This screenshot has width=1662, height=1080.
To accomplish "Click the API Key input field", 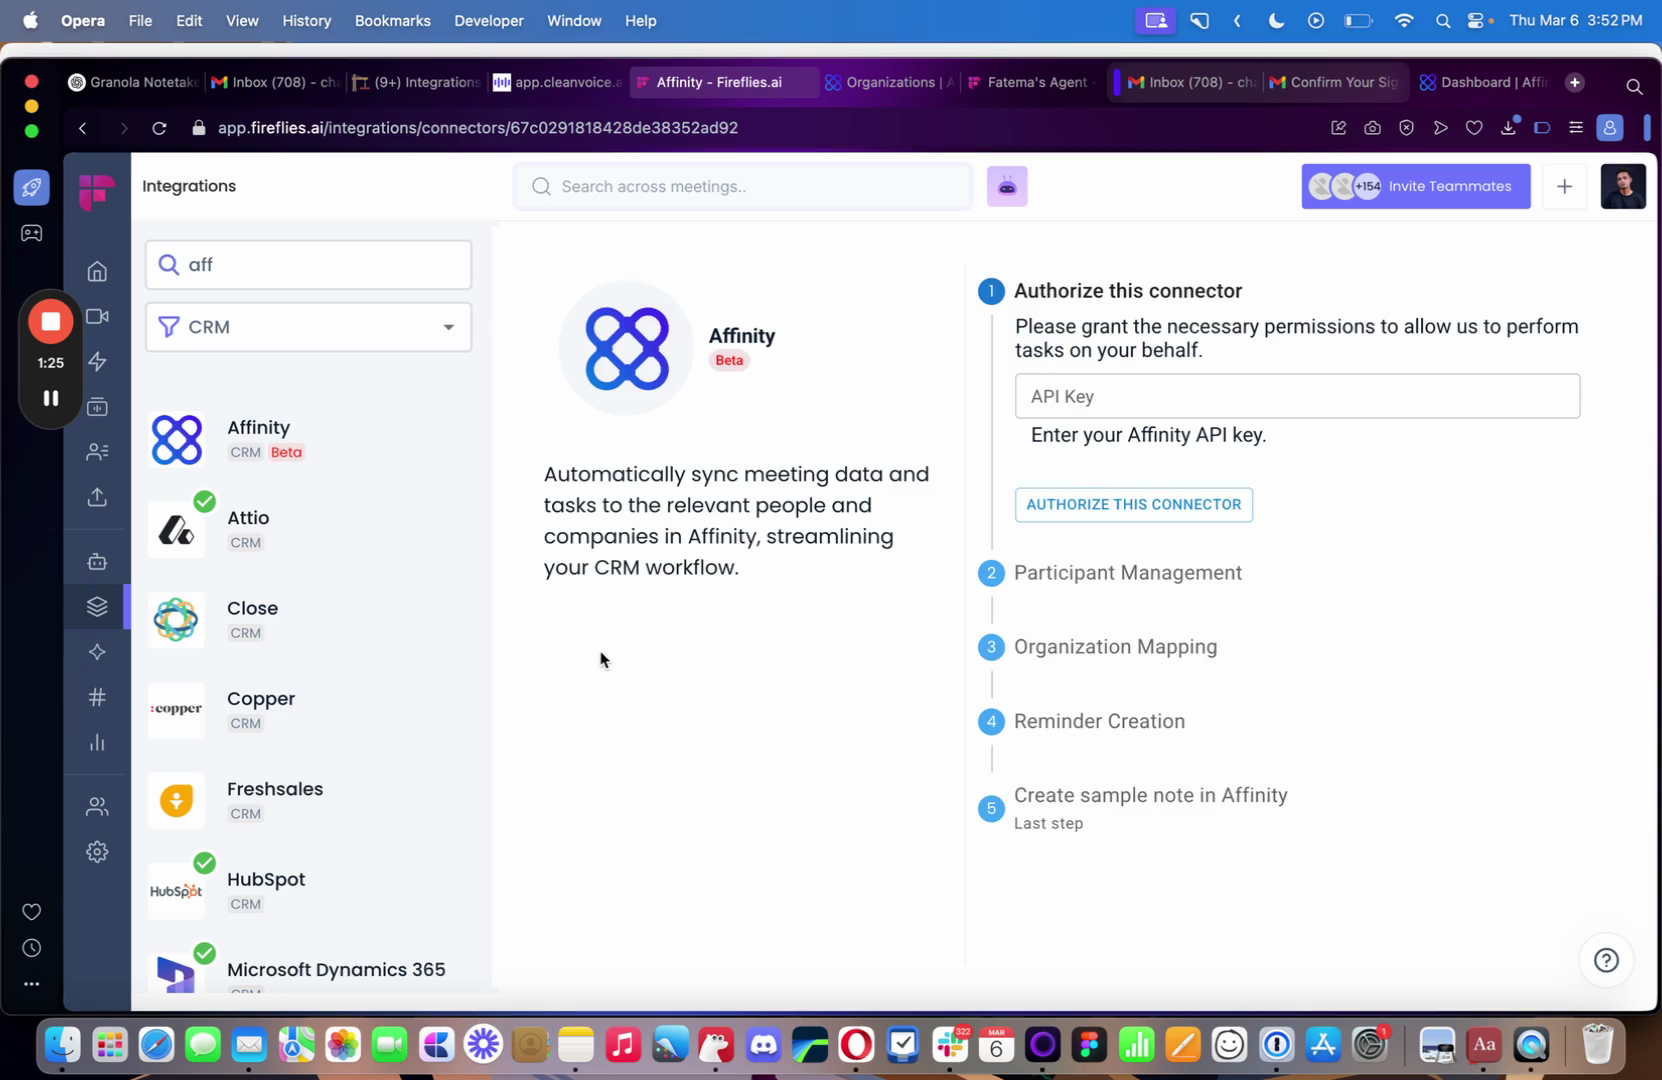I will (x=1297, y=396).
